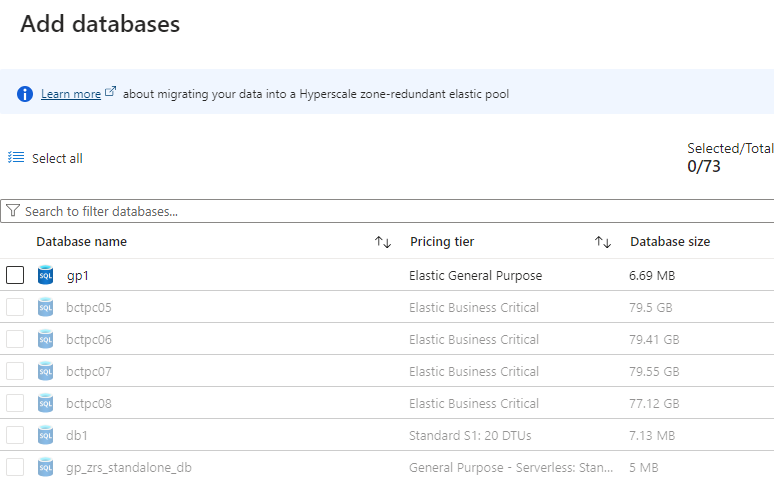
Task: Click the SQL icon beside bctpc07
Action: [45, 371]
